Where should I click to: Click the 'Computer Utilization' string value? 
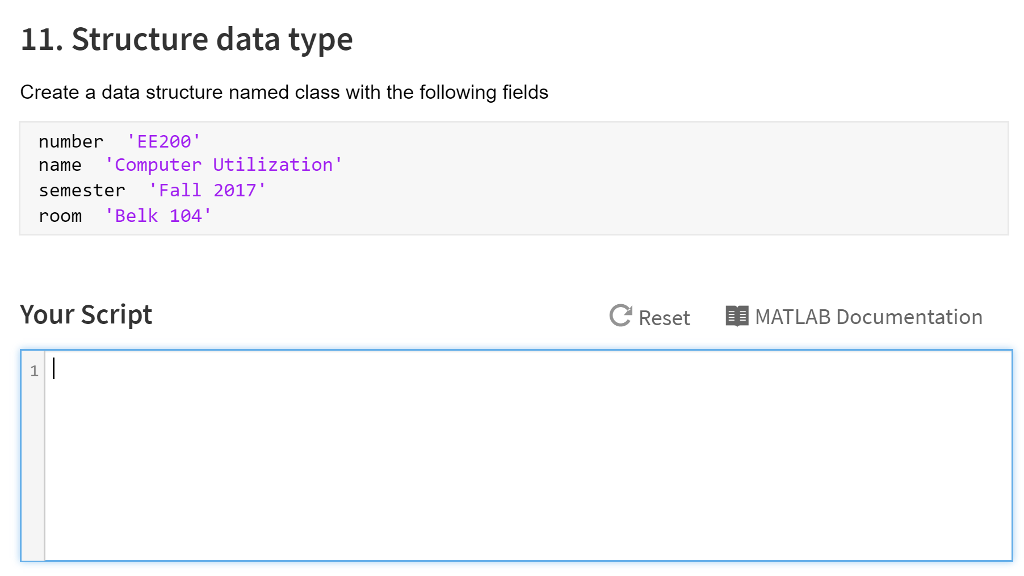(x=224, y=165)
